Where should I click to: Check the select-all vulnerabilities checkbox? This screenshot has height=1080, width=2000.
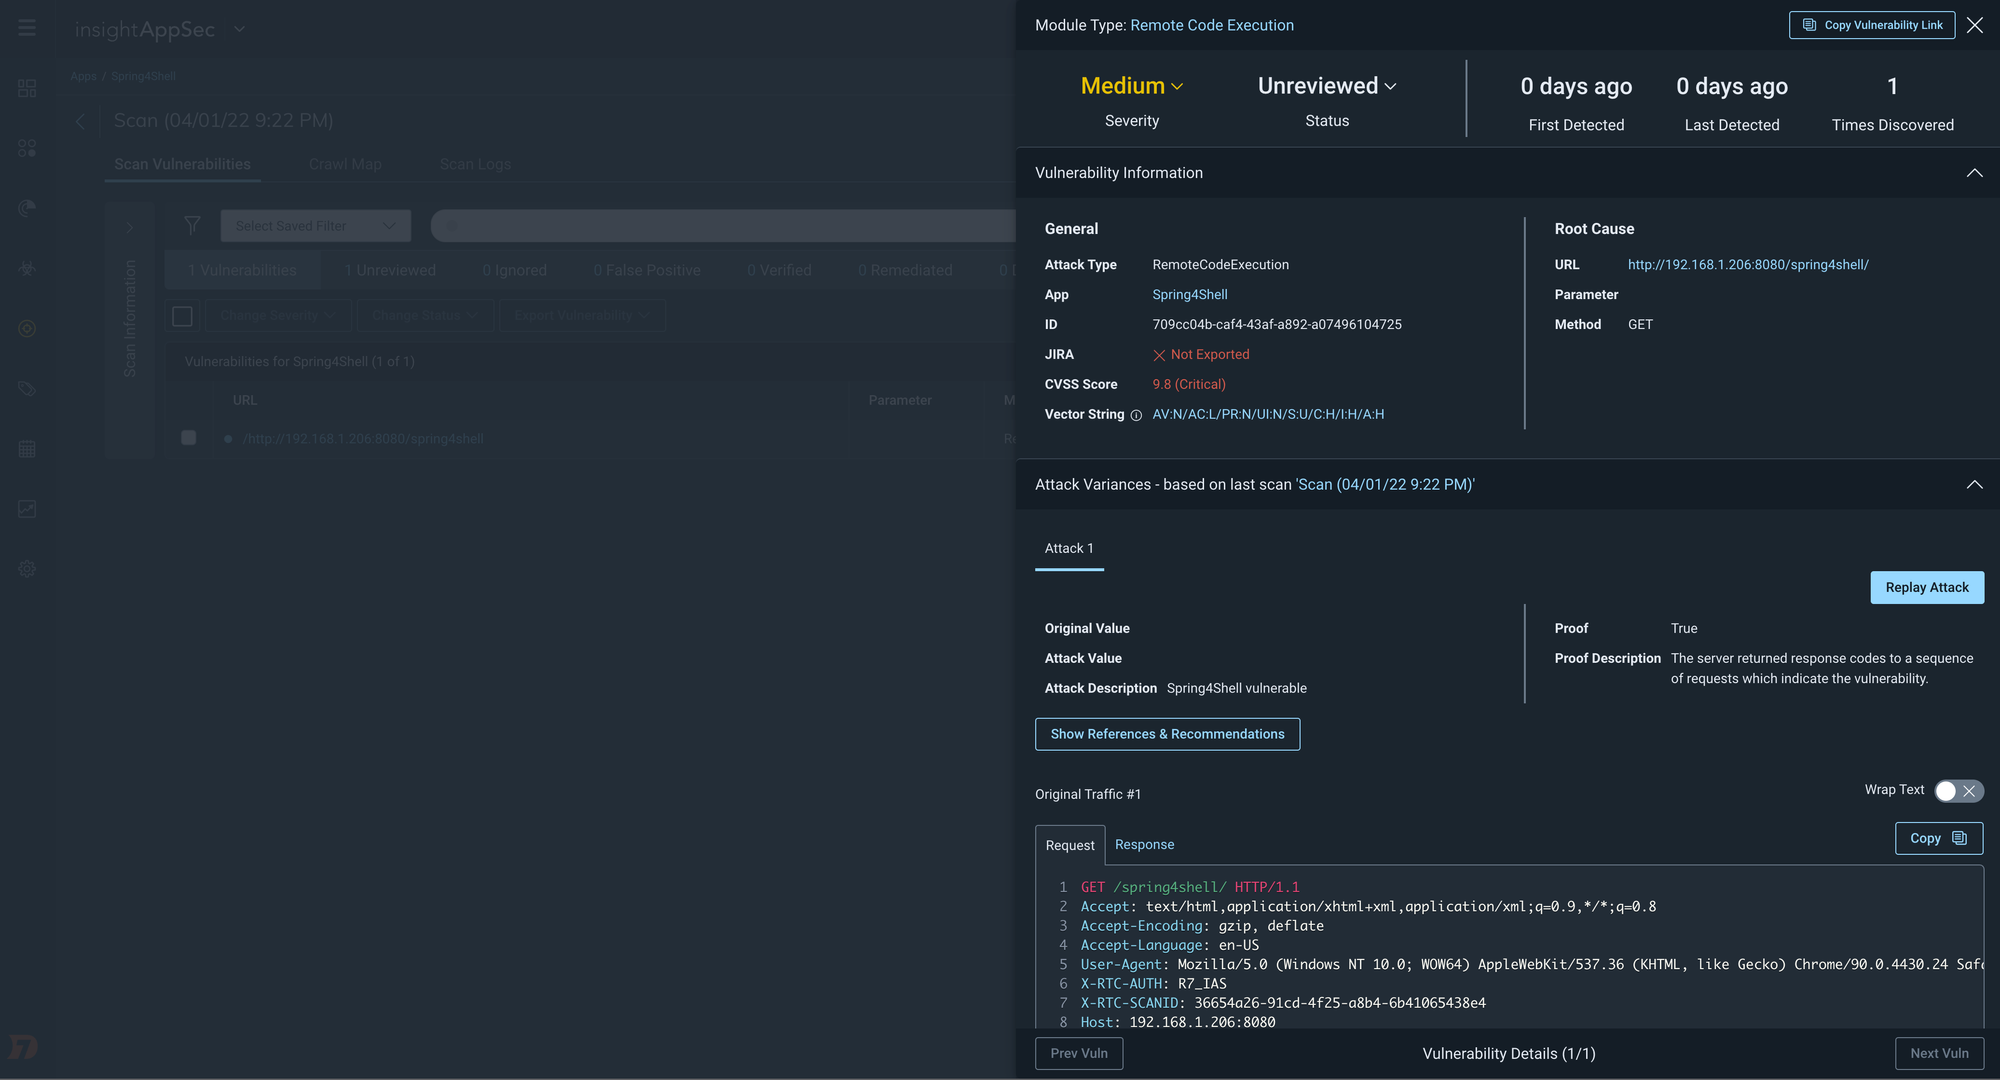click(x=182, y=316)
